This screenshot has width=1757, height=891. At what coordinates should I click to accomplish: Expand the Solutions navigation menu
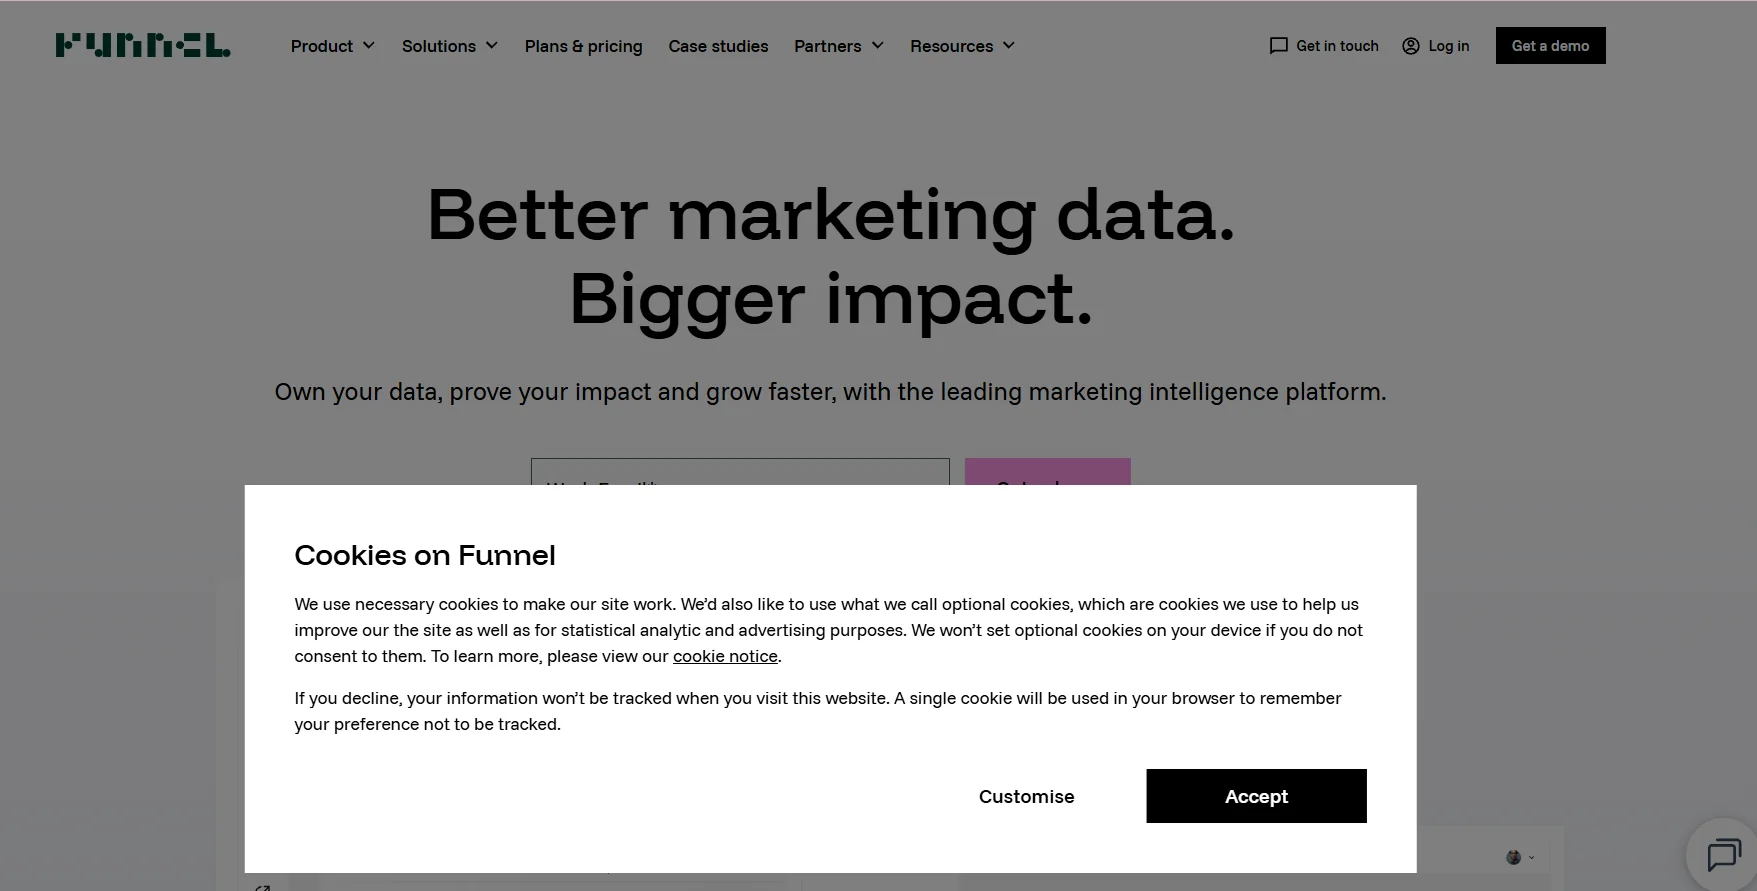pyautogui.click(x=449, y=45)
